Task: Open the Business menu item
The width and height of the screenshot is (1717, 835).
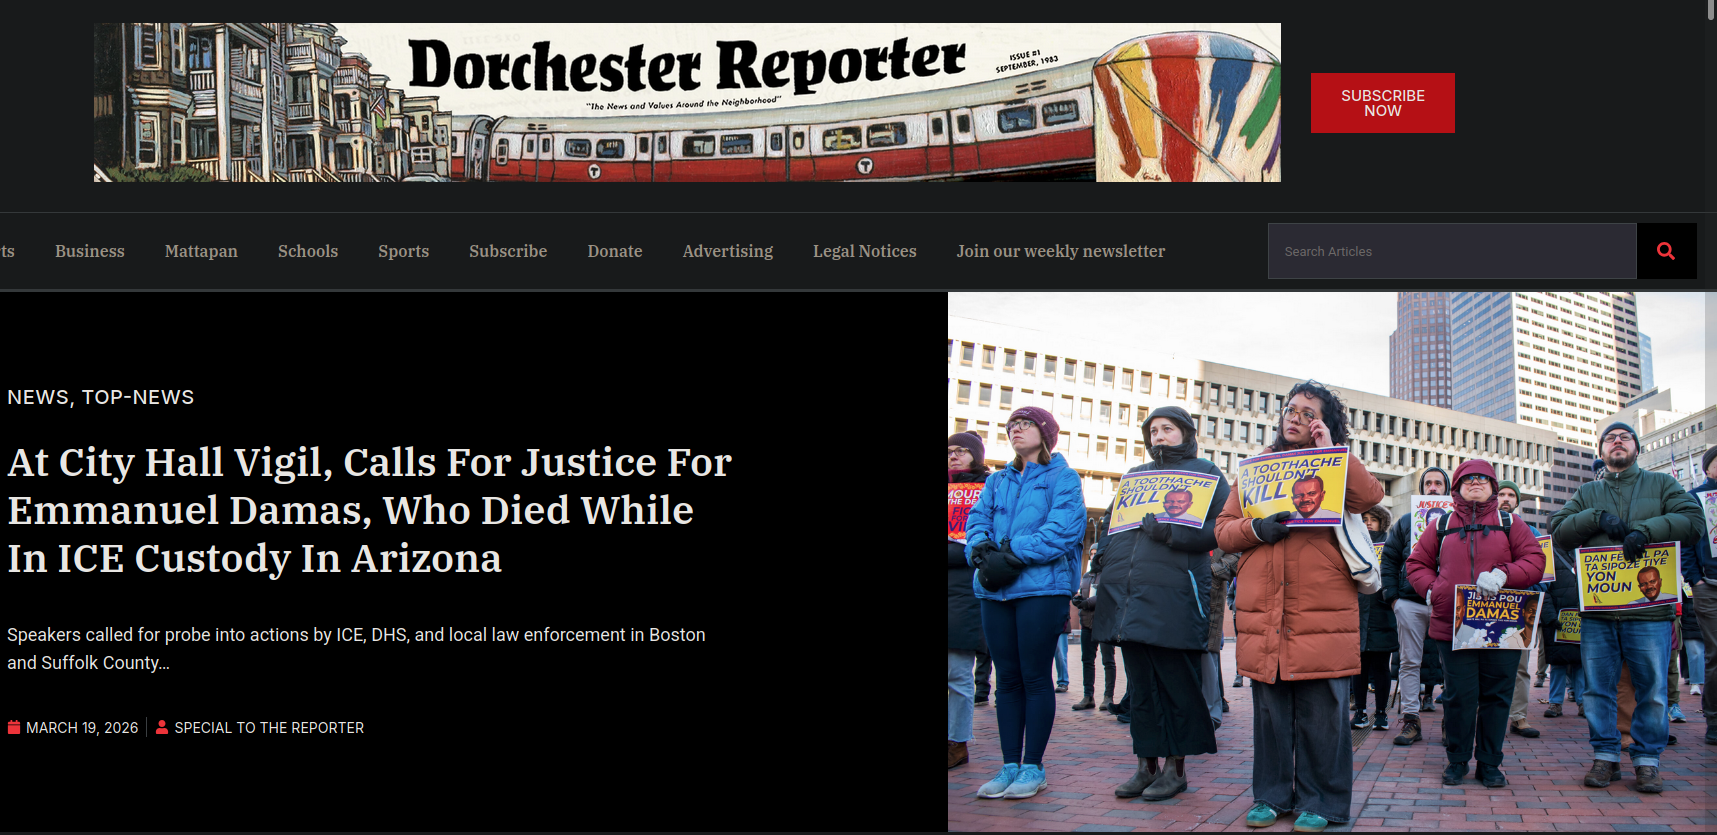Action: [90, 252]
